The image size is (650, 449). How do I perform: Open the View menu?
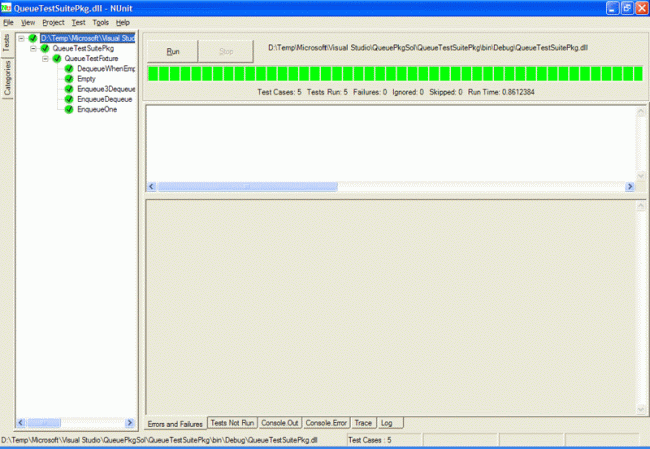28,22
